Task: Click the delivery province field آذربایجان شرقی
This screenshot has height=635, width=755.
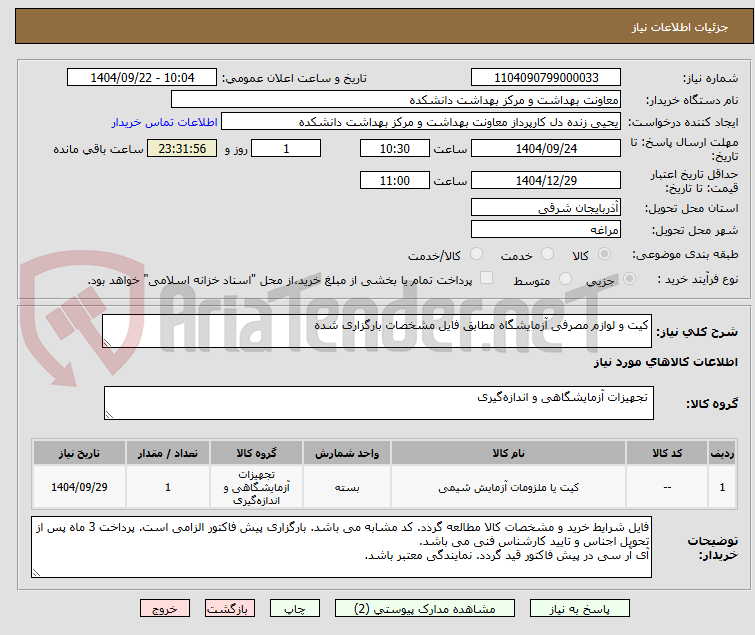Action: [546, 207]
